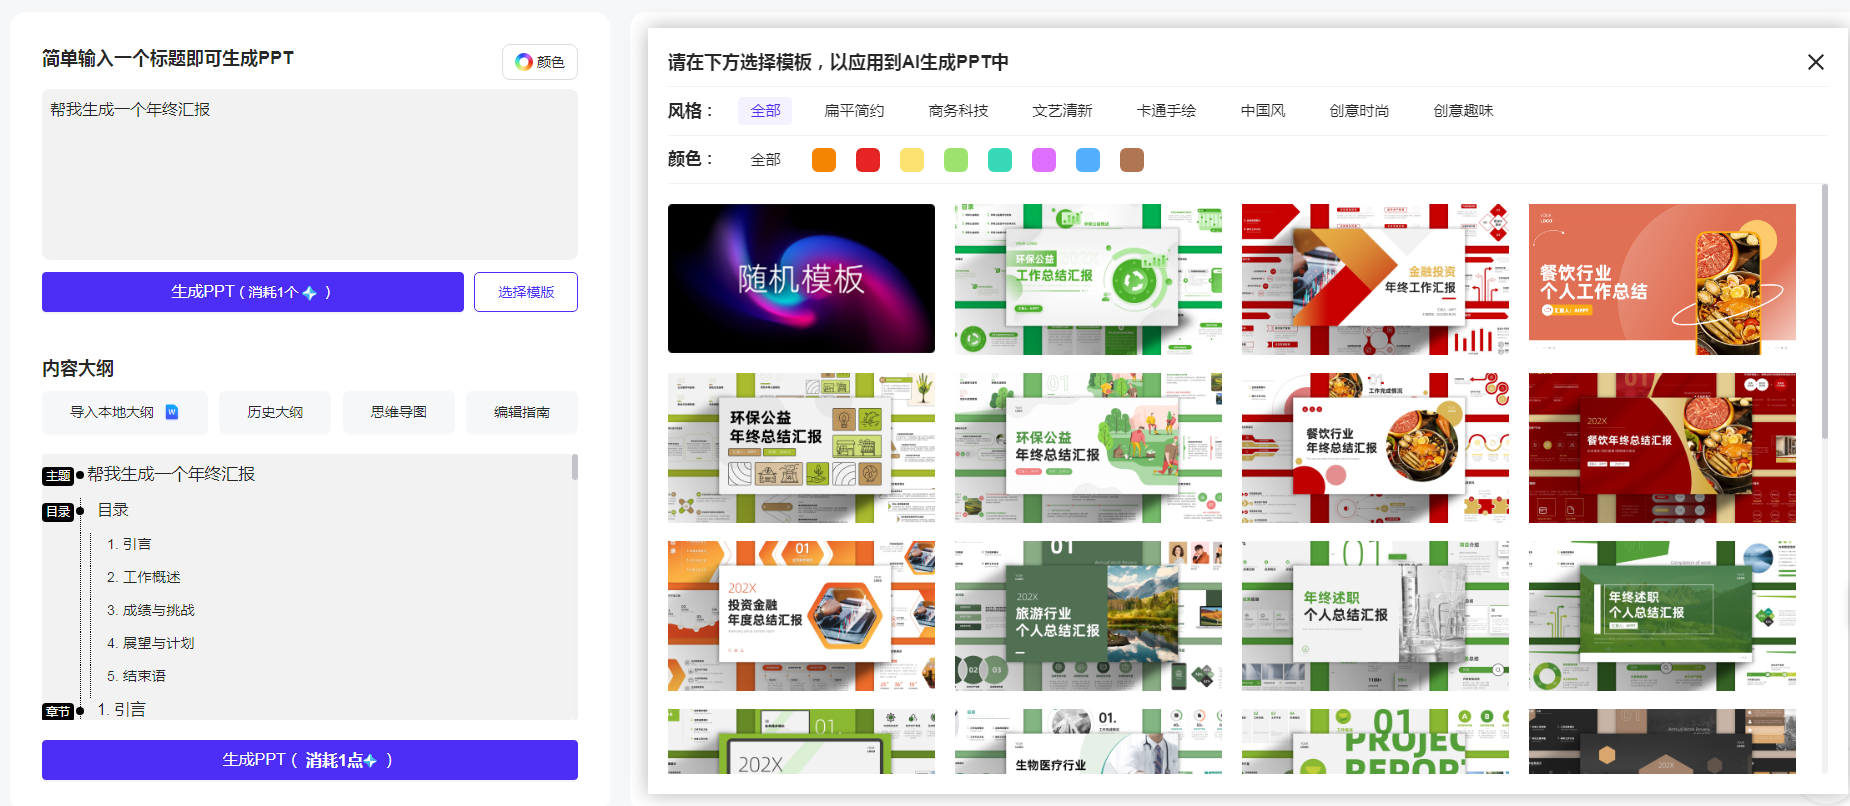Open 选择模板 button
The width and height of the screenshot is (1850, 806).
(x=526, y=292)
